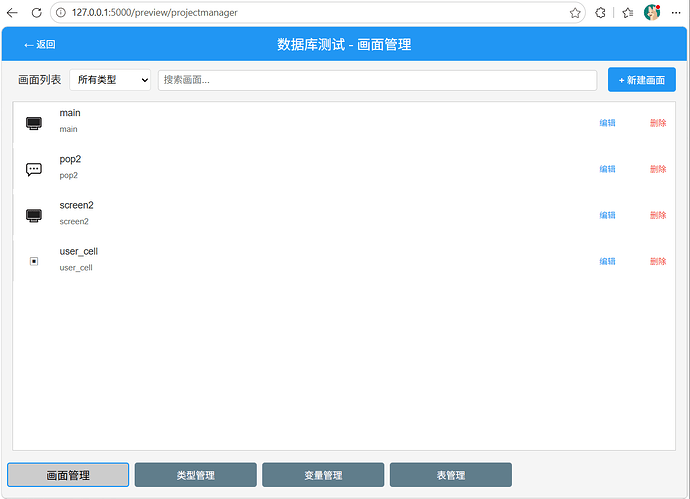690x499 pixels.
Task: Open browser extensions icon
Action: (x=600, y=13)
